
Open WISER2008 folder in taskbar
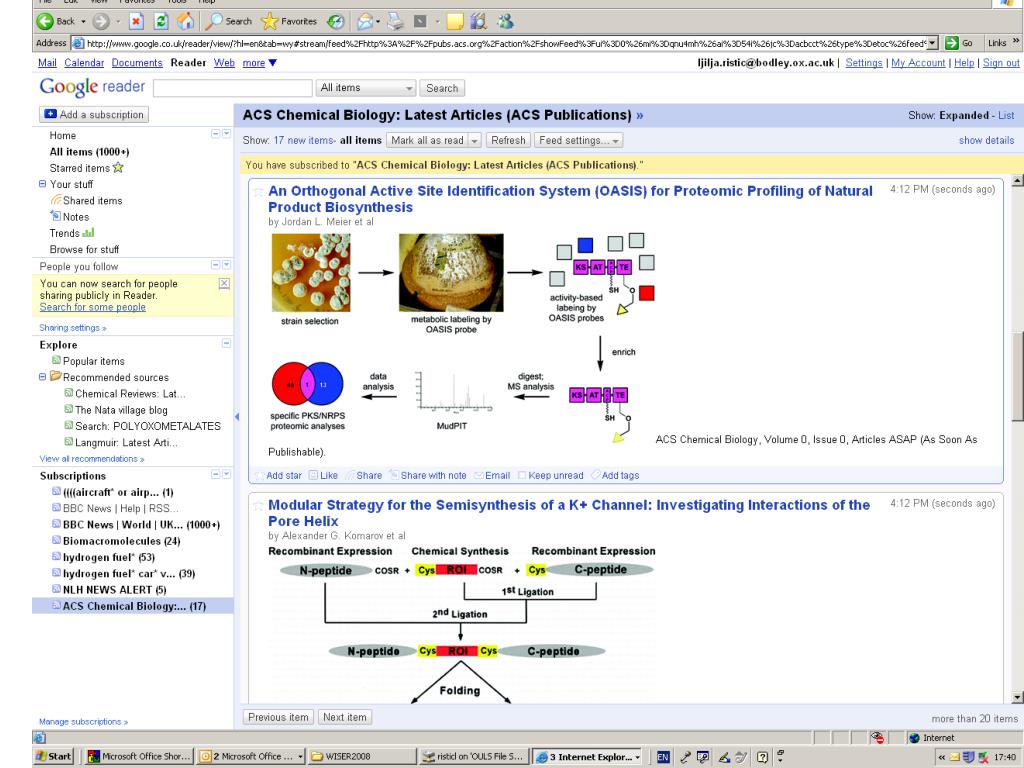pyautogui.click(x=362, y=756)
